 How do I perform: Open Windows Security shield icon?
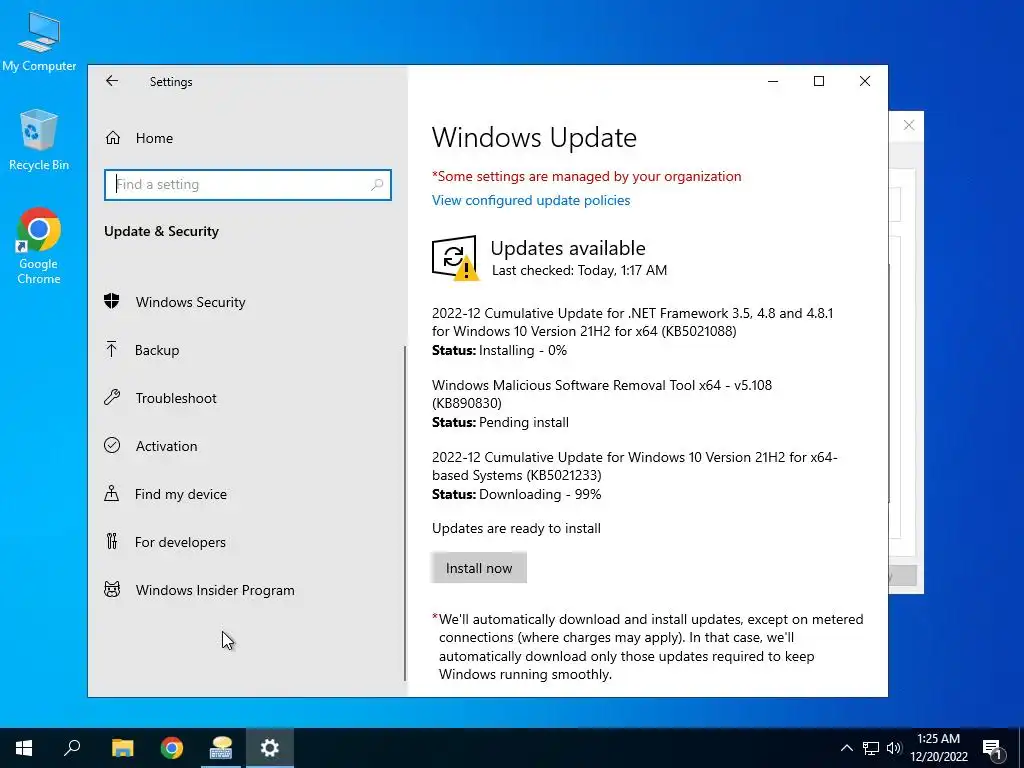click(112, 301)
